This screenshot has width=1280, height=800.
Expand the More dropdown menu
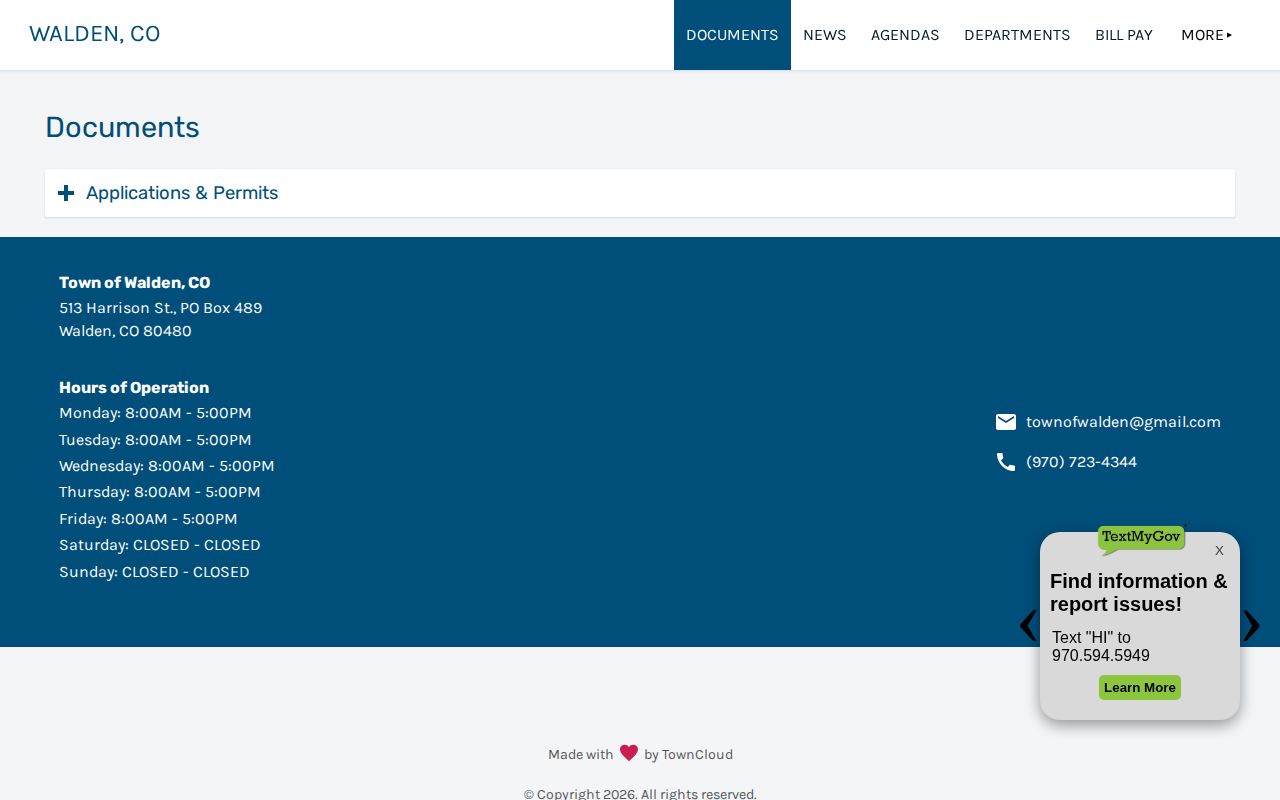click(x=1207, y=35)
